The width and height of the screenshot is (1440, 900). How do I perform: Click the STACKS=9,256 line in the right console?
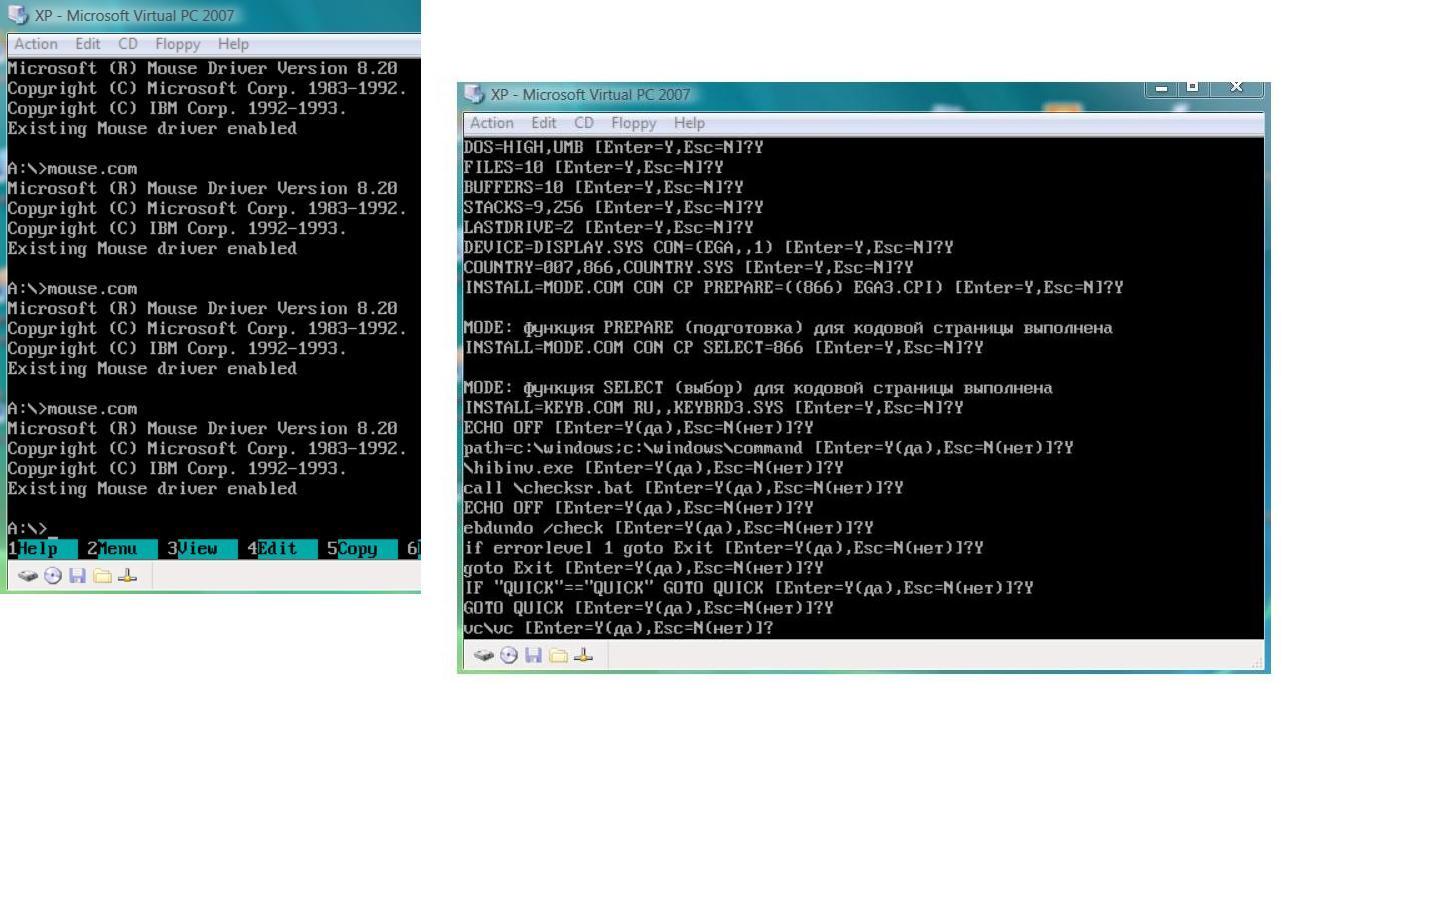[613, 207]
